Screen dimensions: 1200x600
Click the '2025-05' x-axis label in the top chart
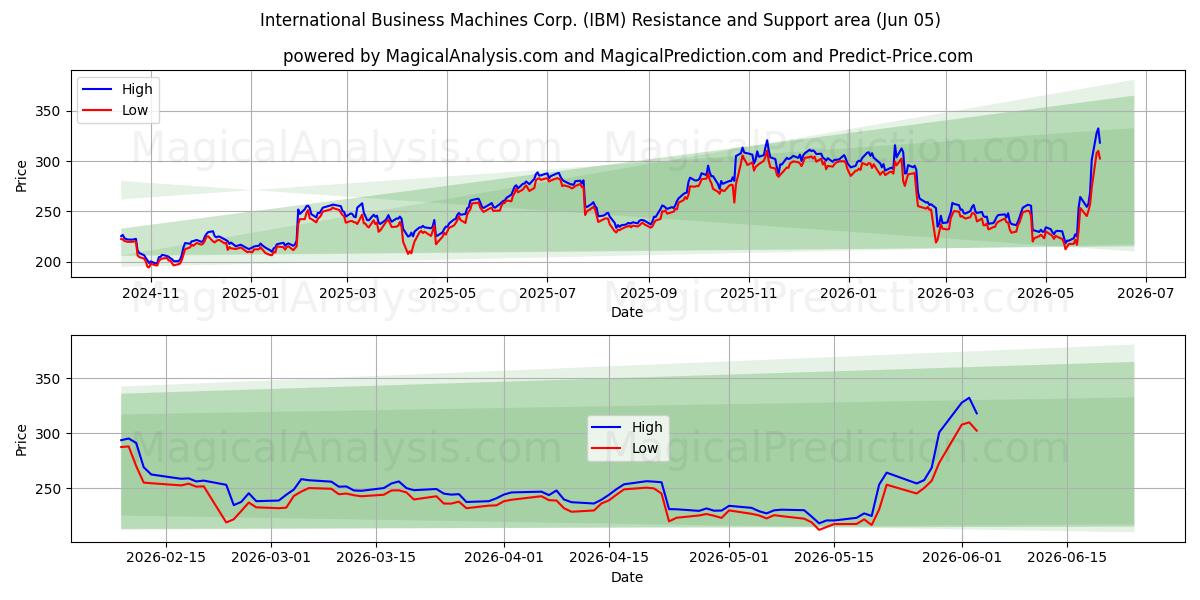click(x=446, y=294)
